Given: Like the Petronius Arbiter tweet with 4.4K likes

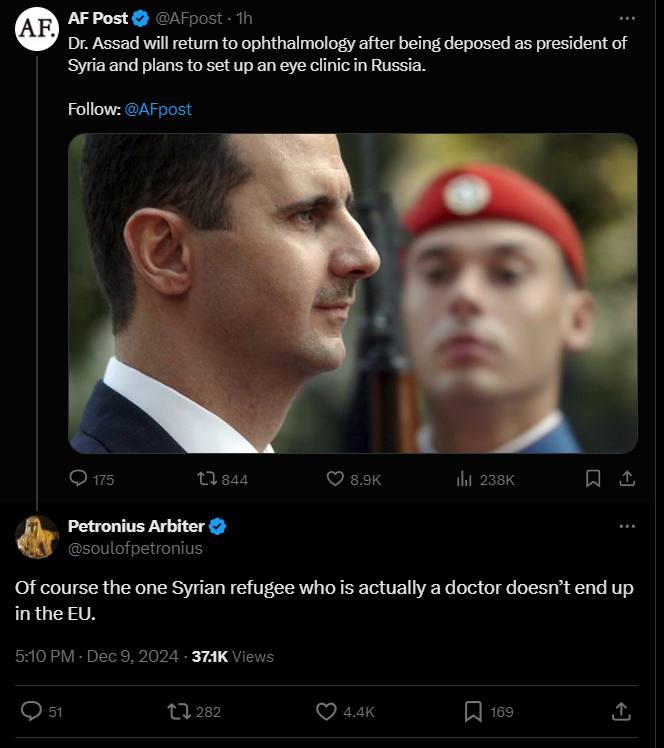Looking at the screenshot, I should tap(326, 712).
